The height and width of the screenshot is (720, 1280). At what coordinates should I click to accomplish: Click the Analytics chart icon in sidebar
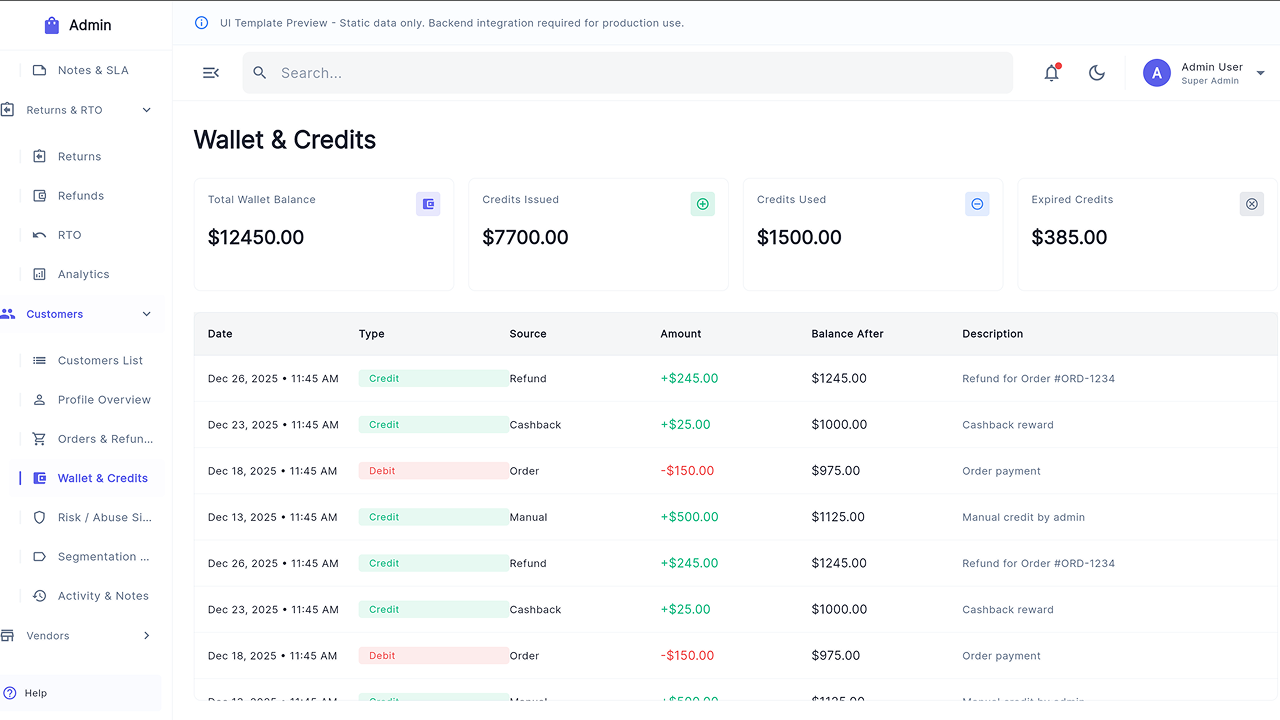point(39,274)
